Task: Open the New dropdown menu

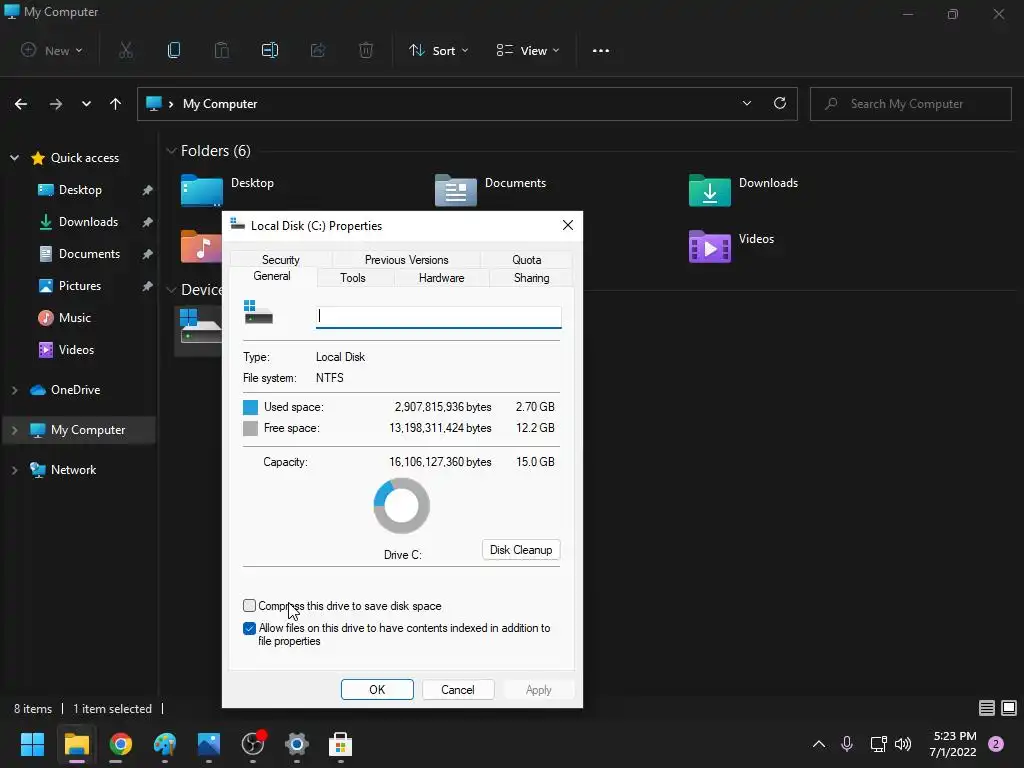Action: point(52,50)
